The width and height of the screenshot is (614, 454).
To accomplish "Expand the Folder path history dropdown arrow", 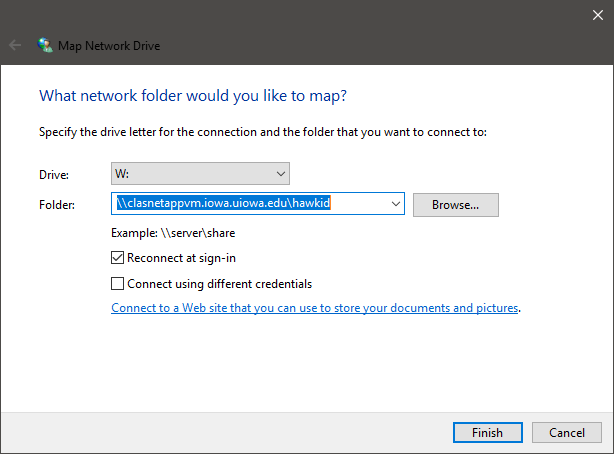I will click(x=395, y=204).
